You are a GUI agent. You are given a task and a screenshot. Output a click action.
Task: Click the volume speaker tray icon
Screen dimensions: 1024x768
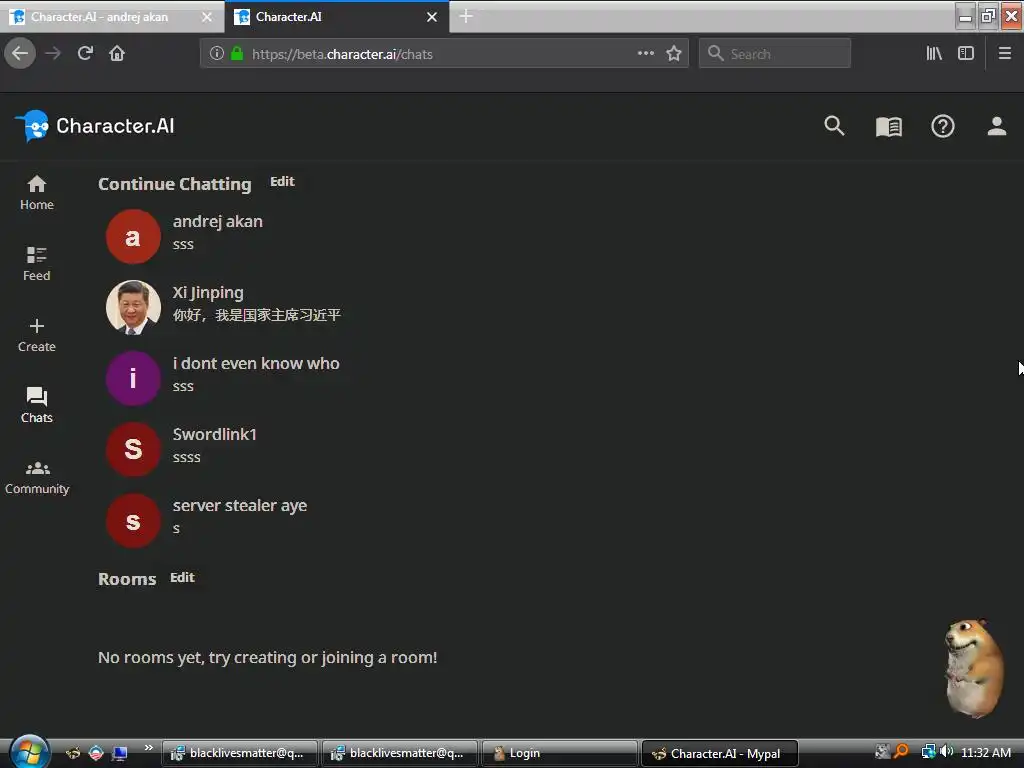(946, 752)
